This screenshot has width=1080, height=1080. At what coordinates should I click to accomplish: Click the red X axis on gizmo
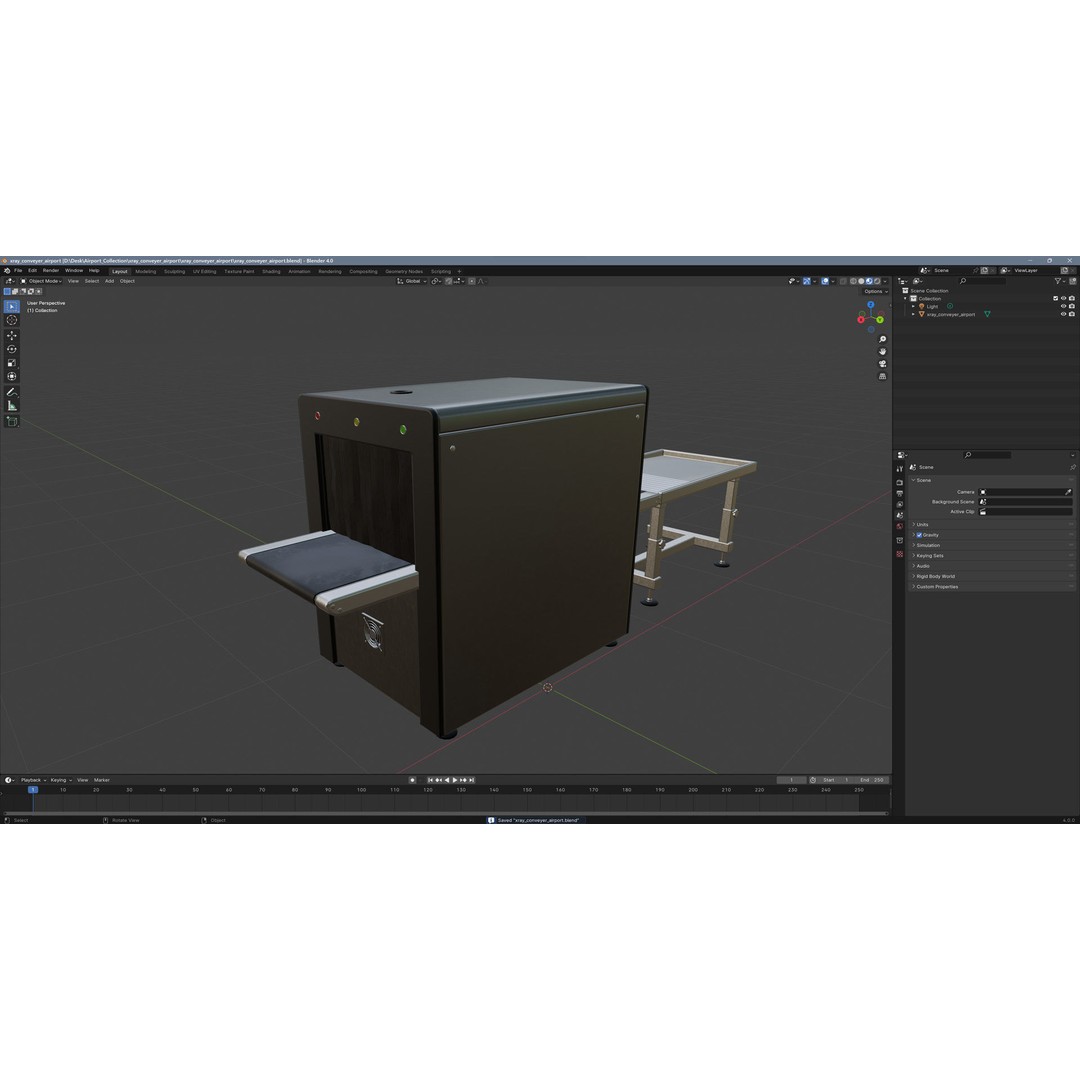[x=861, y=320]
